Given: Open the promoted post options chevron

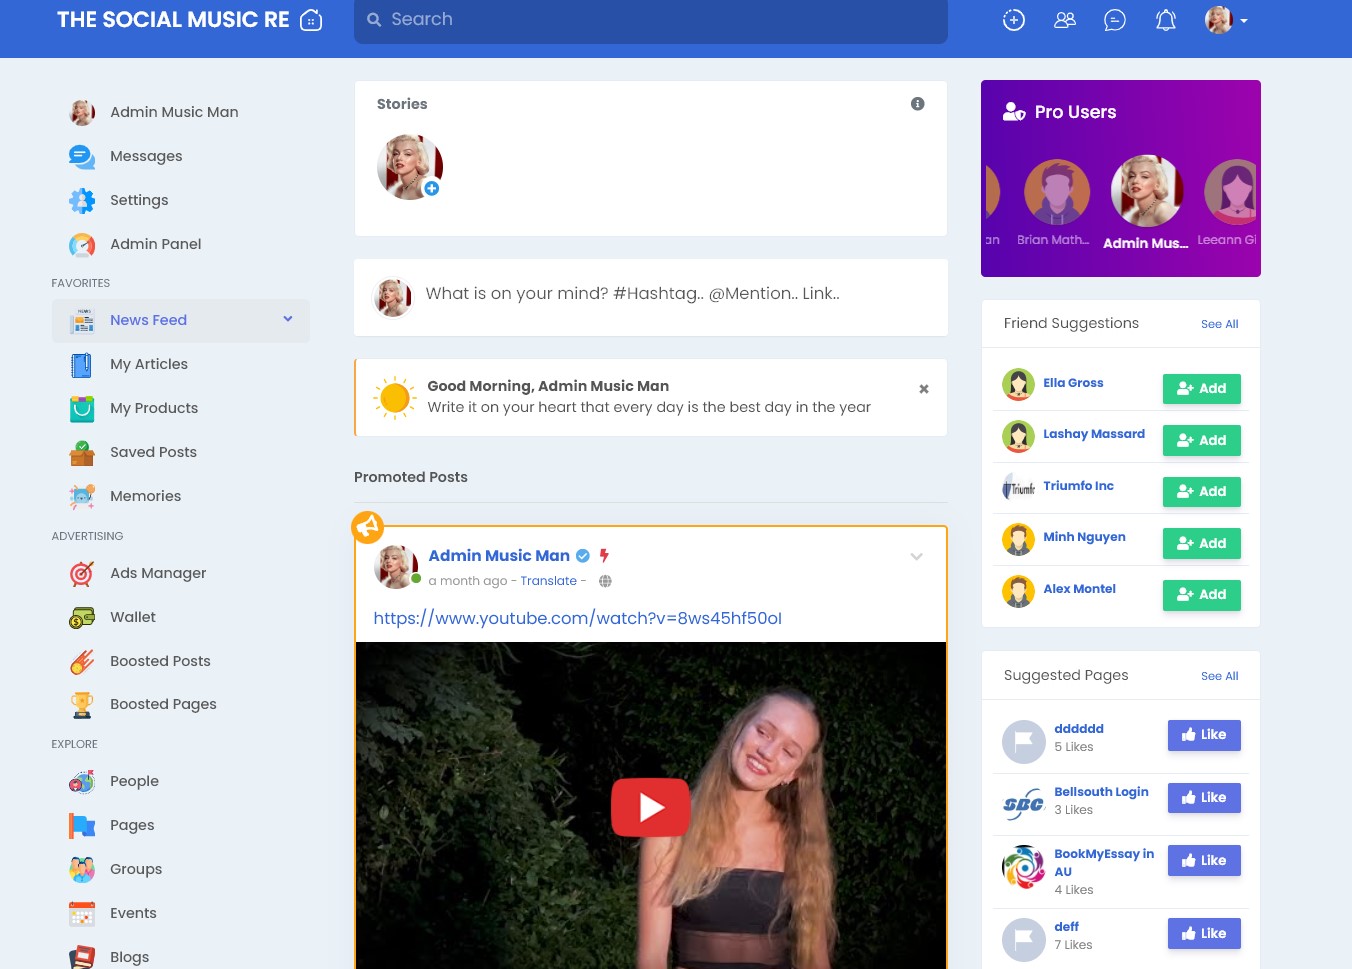Looking at the screenshot, I should [x=916, y=557].
